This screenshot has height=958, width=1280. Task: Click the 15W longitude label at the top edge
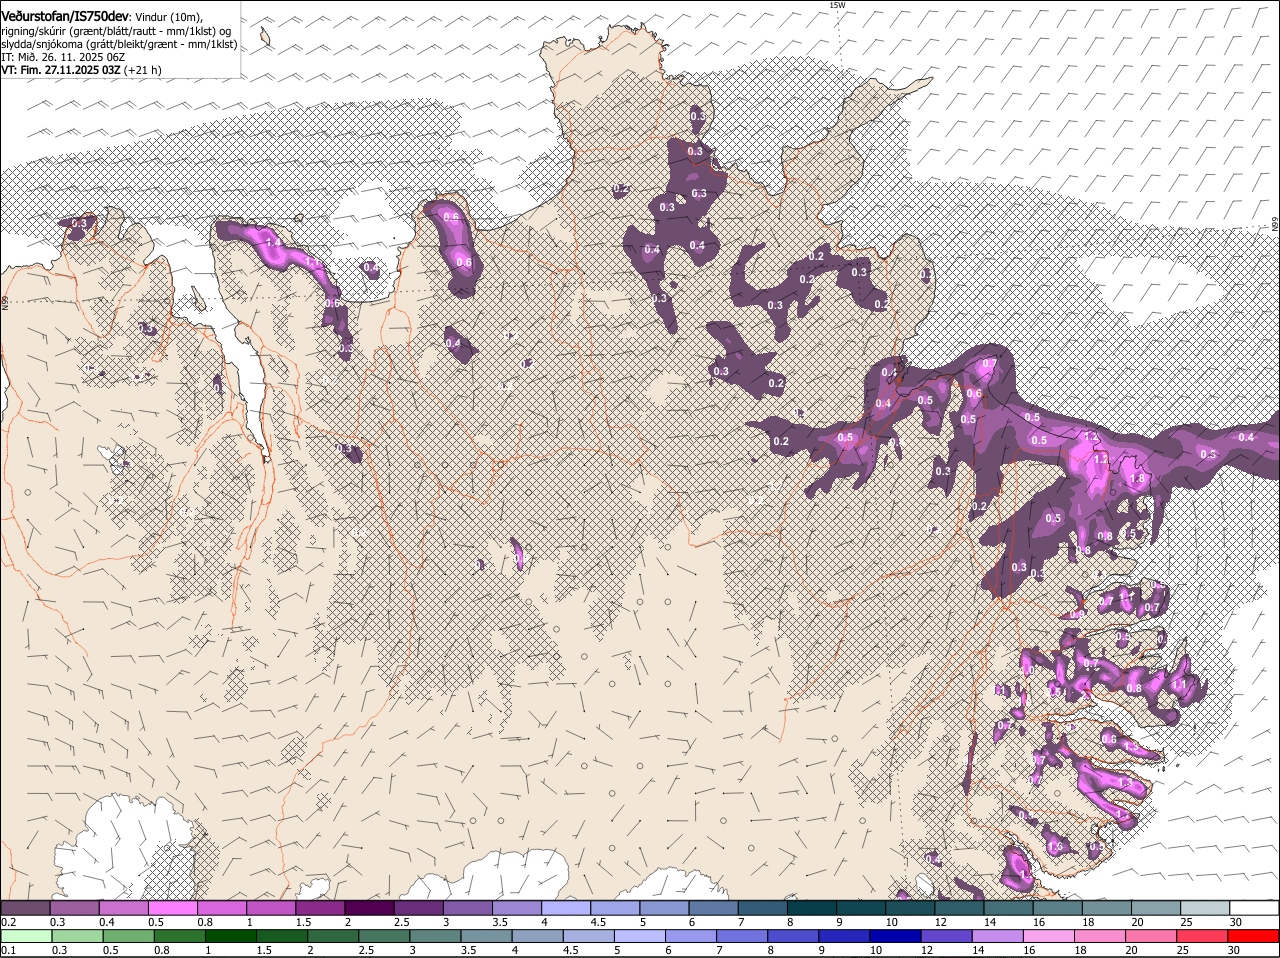837,5
